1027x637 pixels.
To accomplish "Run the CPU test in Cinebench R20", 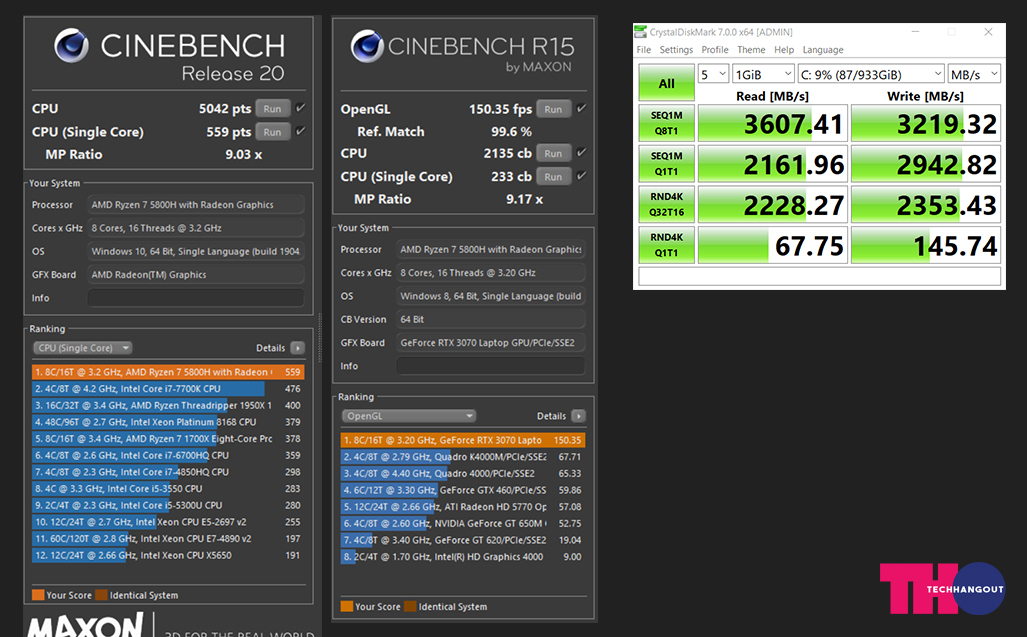I will (272, 109).
